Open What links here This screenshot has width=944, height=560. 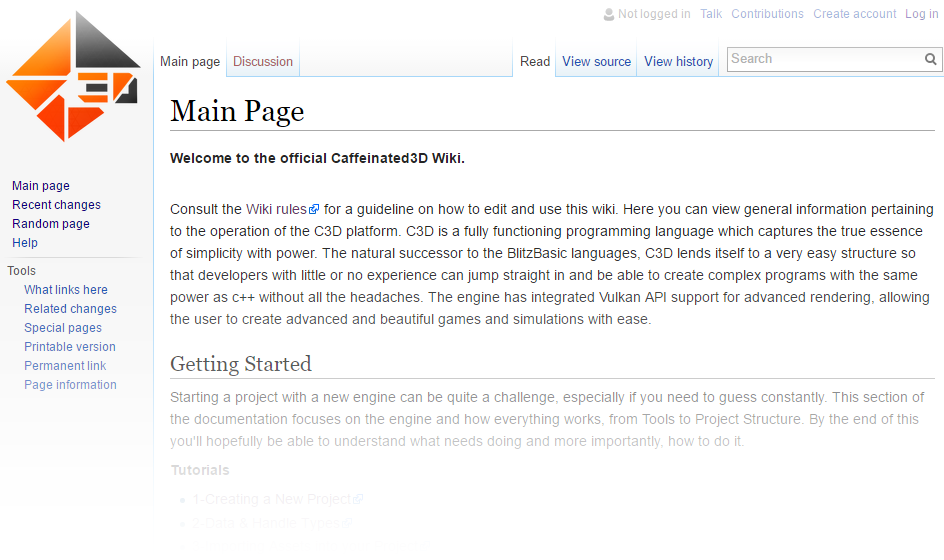(x=66, y=290)
